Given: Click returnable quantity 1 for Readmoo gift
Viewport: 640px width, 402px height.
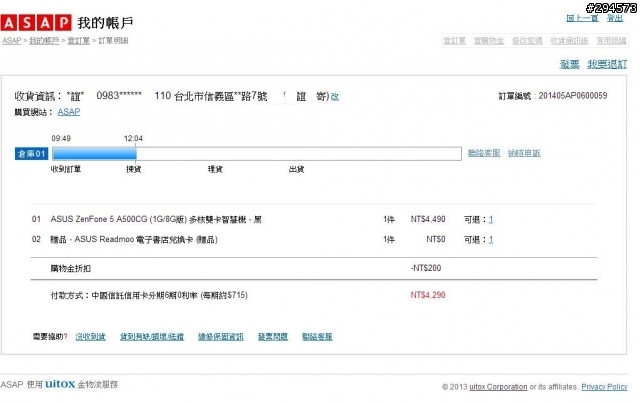Looking at the screenshot, I should [x=491, y=240].
